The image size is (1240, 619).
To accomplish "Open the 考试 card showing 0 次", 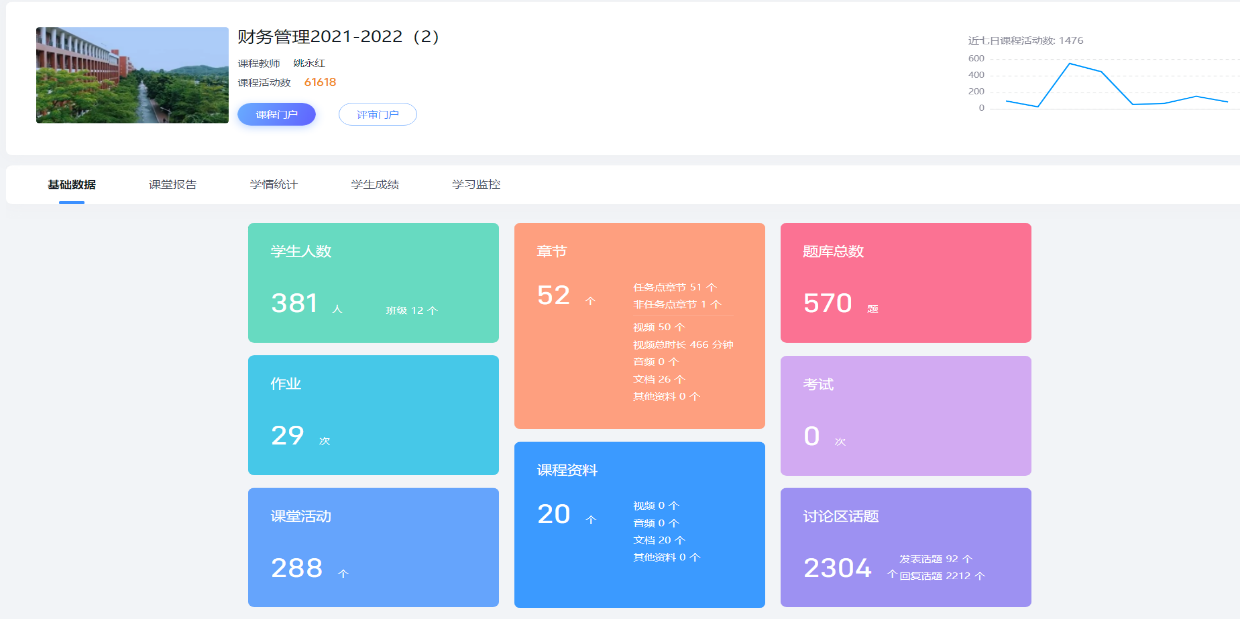I will (x=905, y=415).
